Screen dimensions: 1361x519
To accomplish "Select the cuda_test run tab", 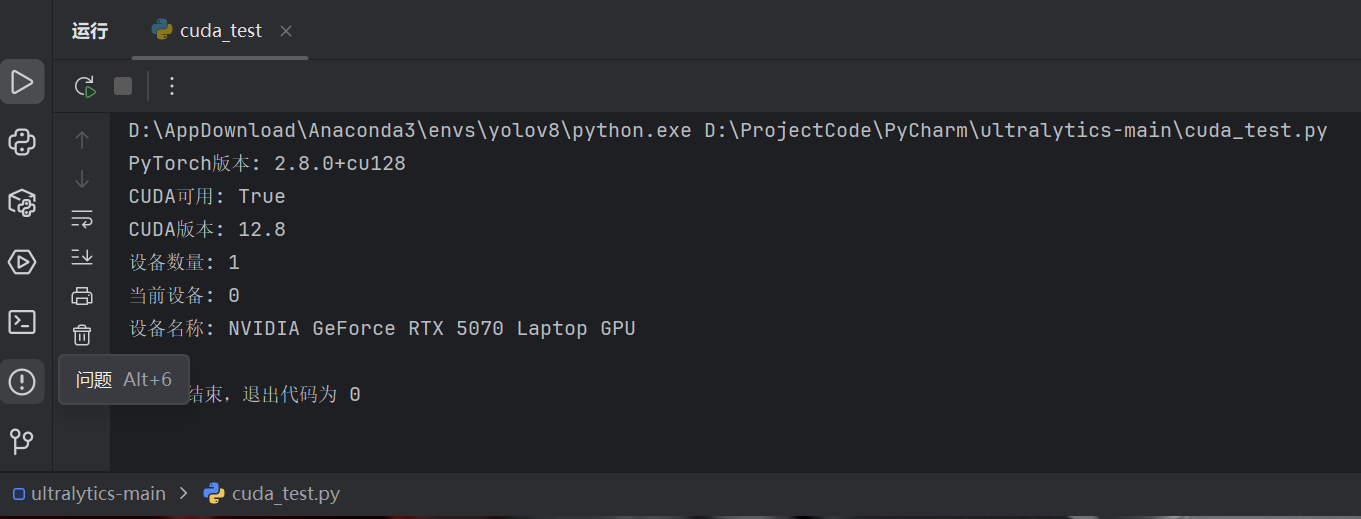I will click(x=207, y=31).
